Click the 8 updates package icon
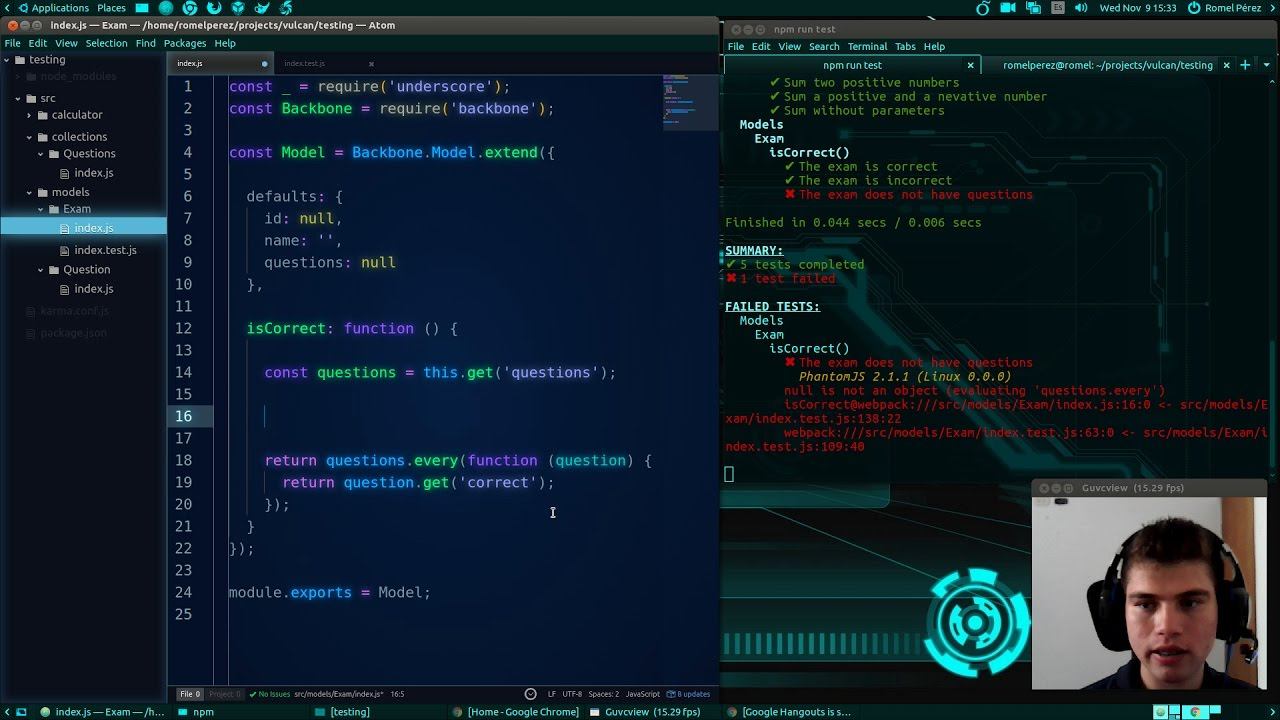This screenshot has height=720, width=1280. [689, 694]
